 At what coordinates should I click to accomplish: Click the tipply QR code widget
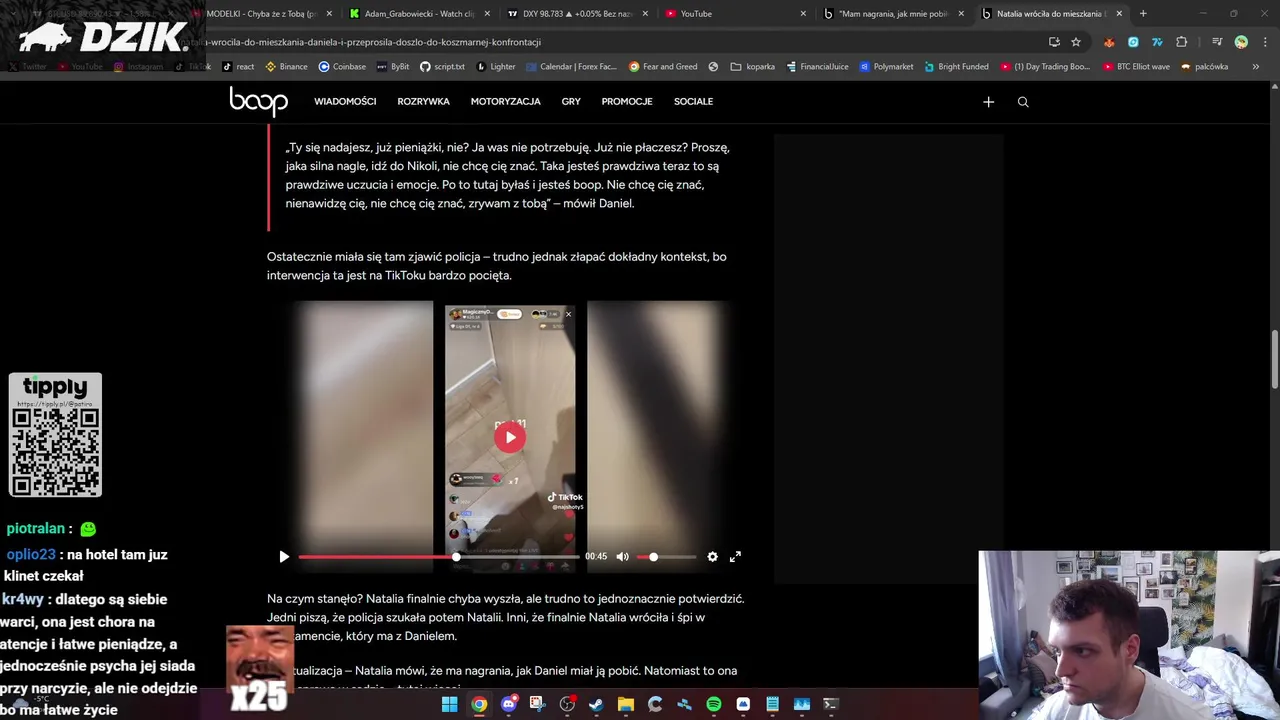pyautogui.click(x=55, y=435)
